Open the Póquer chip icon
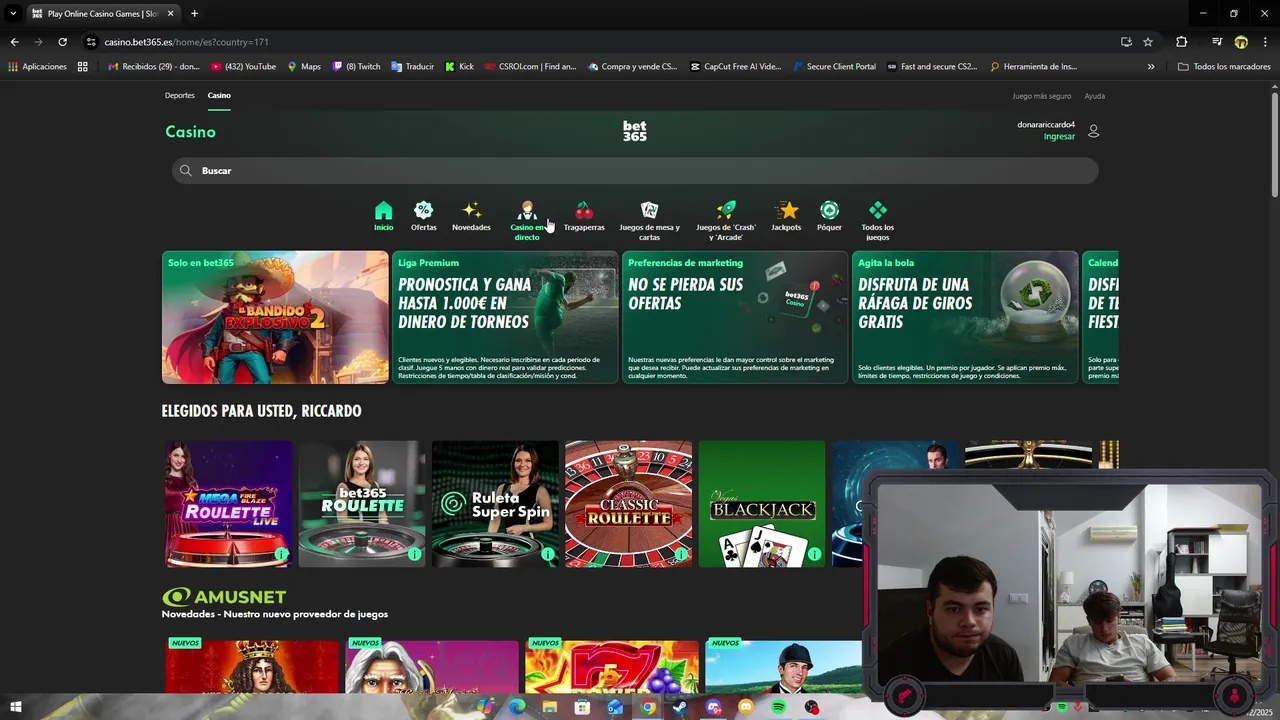 829,211
